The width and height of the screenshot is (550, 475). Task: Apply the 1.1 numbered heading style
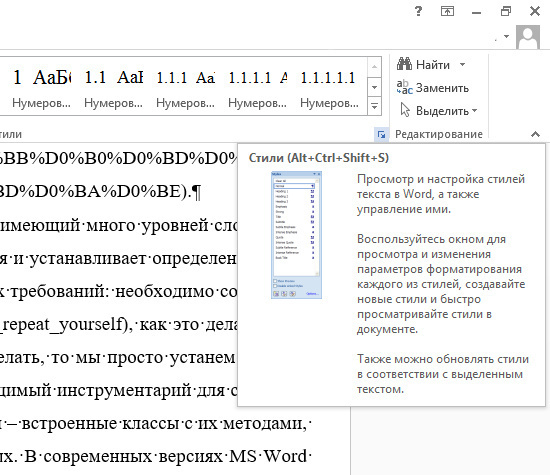click(x=113, y=86)
